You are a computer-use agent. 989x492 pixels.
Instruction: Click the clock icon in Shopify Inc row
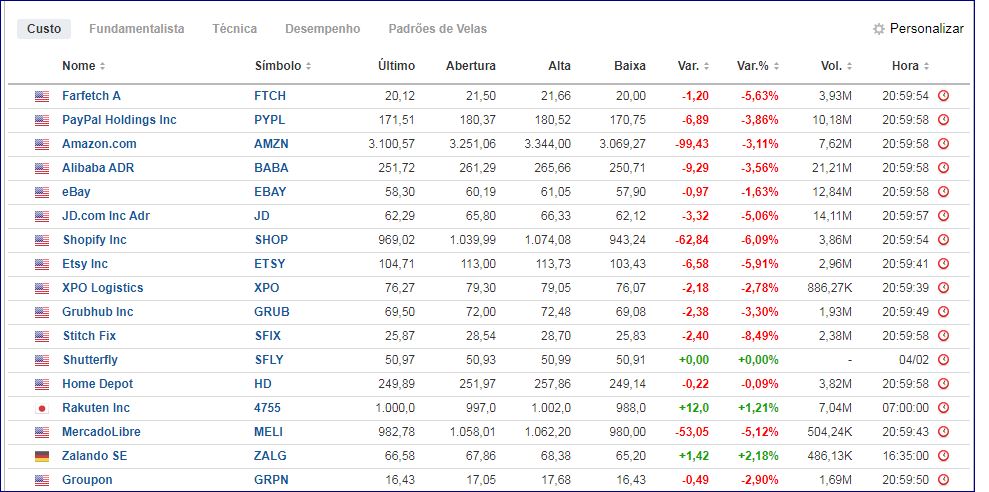pyautogui.click(x=943, y=240)
